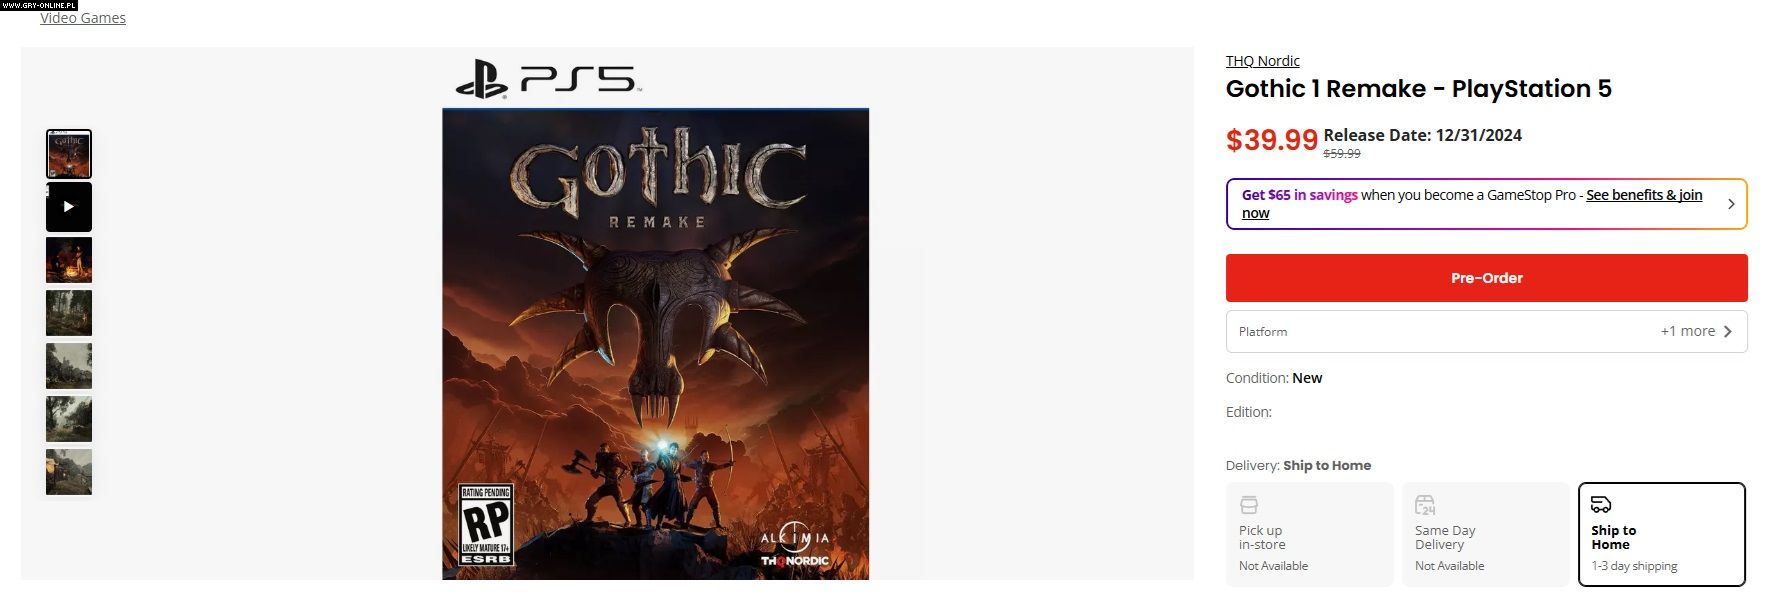Open GameStop Pro savings banner arrow
The width and height of the screenshot is (1772, 595).
click(1731, 204)
